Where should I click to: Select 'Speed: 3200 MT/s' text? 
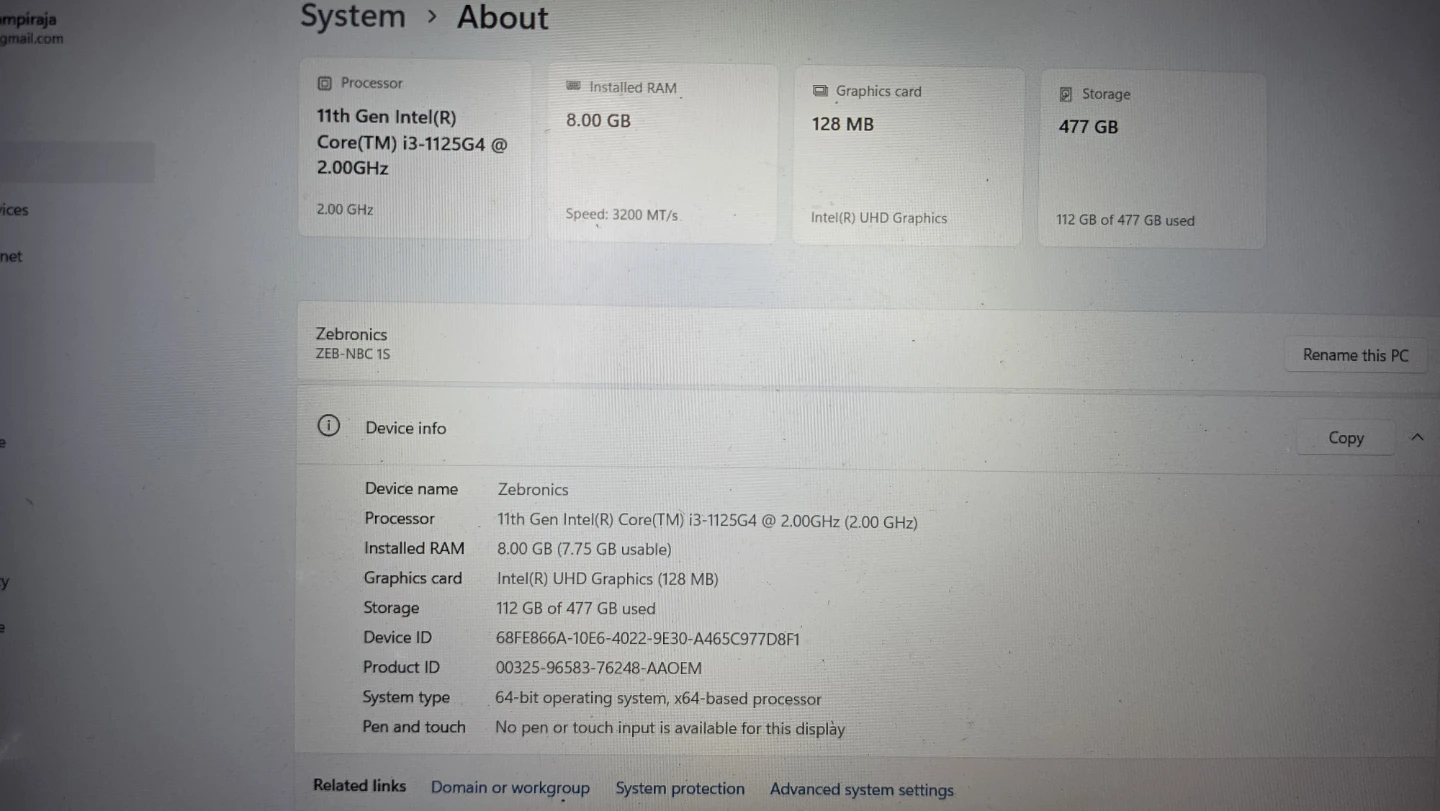622,215
